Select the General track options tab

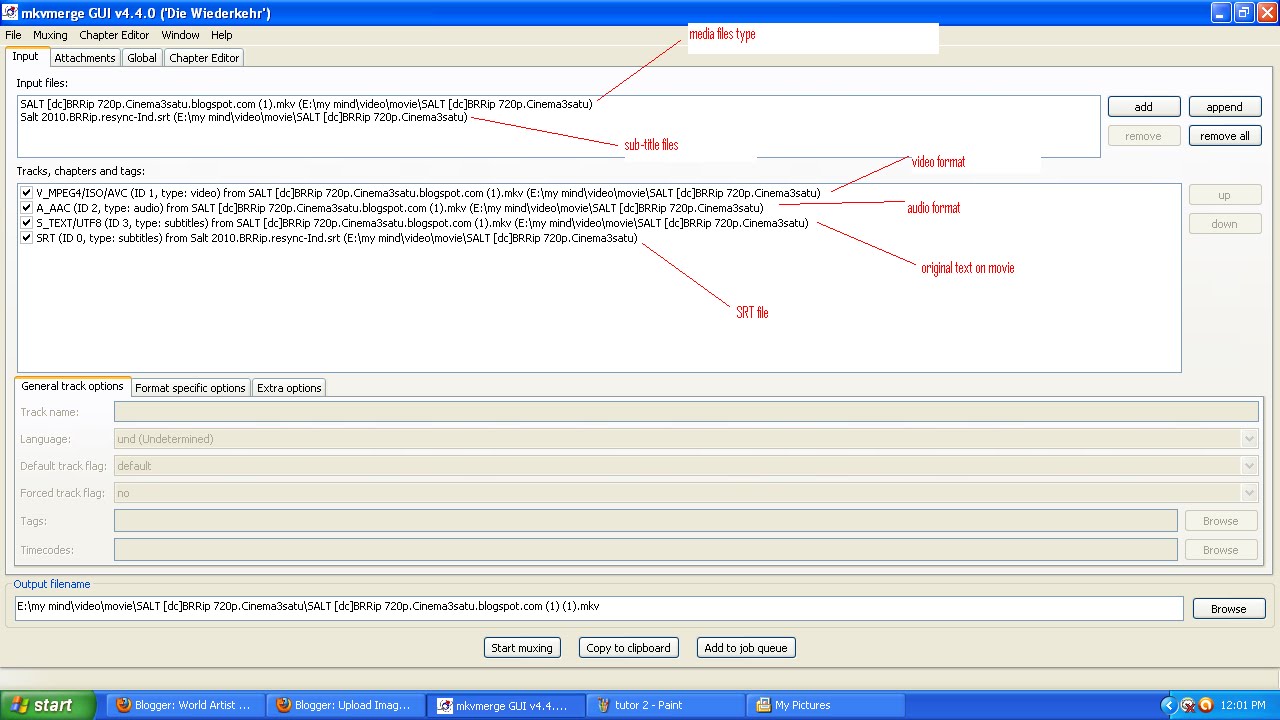tap(72, 386)
